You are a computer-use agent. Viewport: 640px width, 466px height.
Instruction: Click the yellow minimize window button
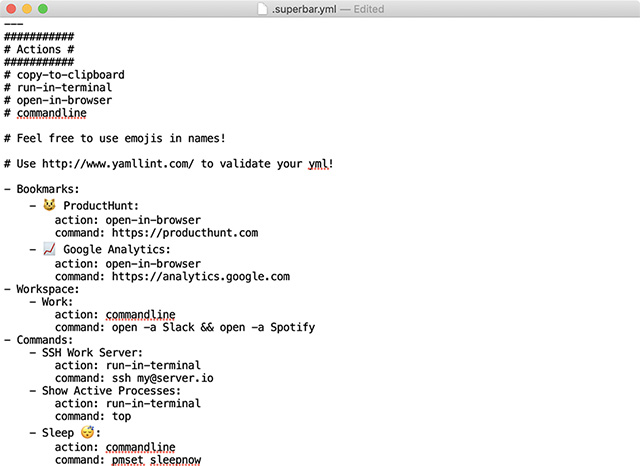[x=27, y=9]
